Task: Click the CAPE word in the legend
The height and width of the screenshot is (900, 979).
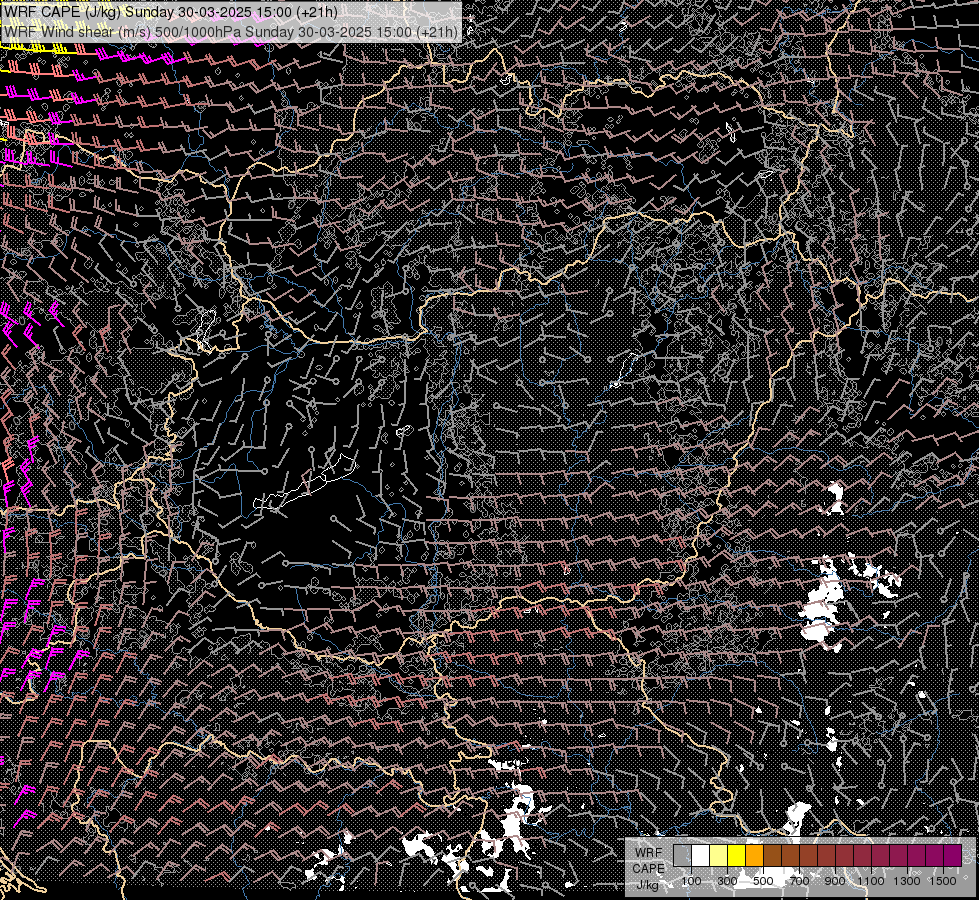Action: pyautogui.click(x=649, y=868)
